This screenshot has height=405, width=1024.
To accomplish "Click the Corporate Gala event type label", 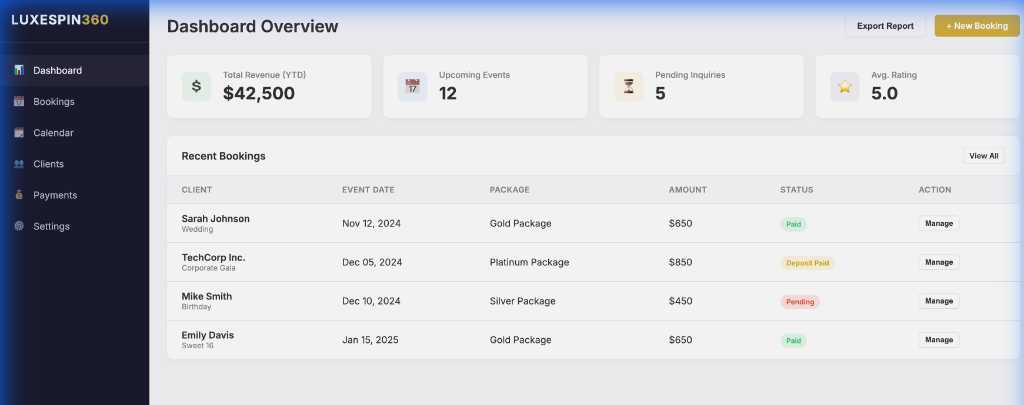I will tap(208, 268).
